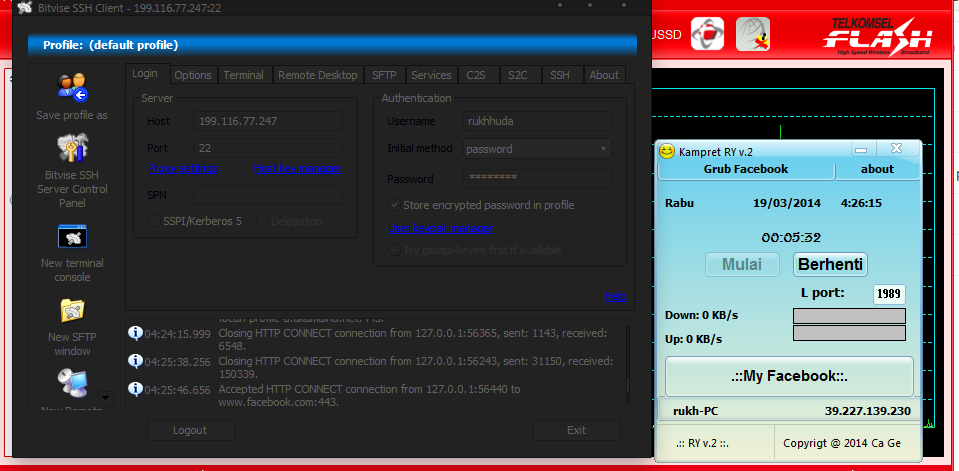Toggle SSPI/Kerberos 5 checkbox
Viewport: 959px width, 471px height.
(x=154, y=221)
